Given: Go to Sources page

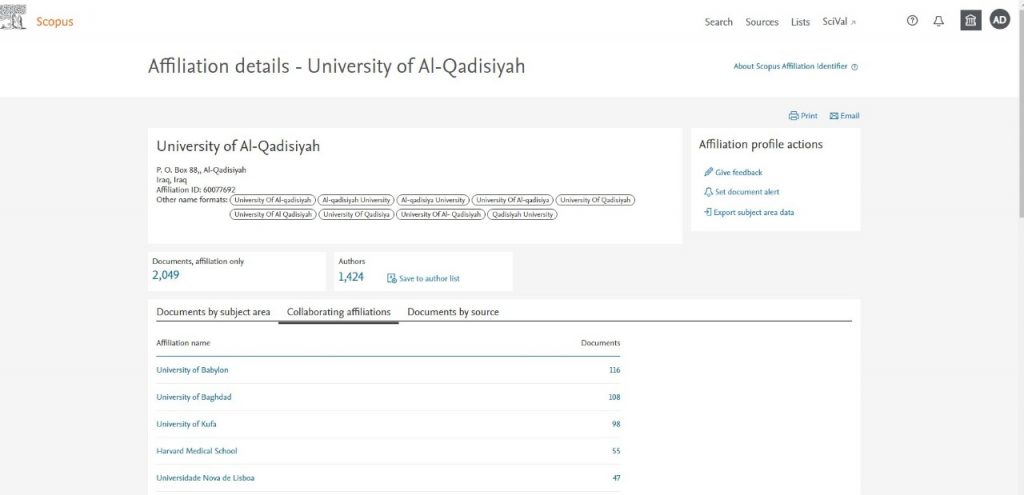Looking at the screenshot, I should point(762,22).
